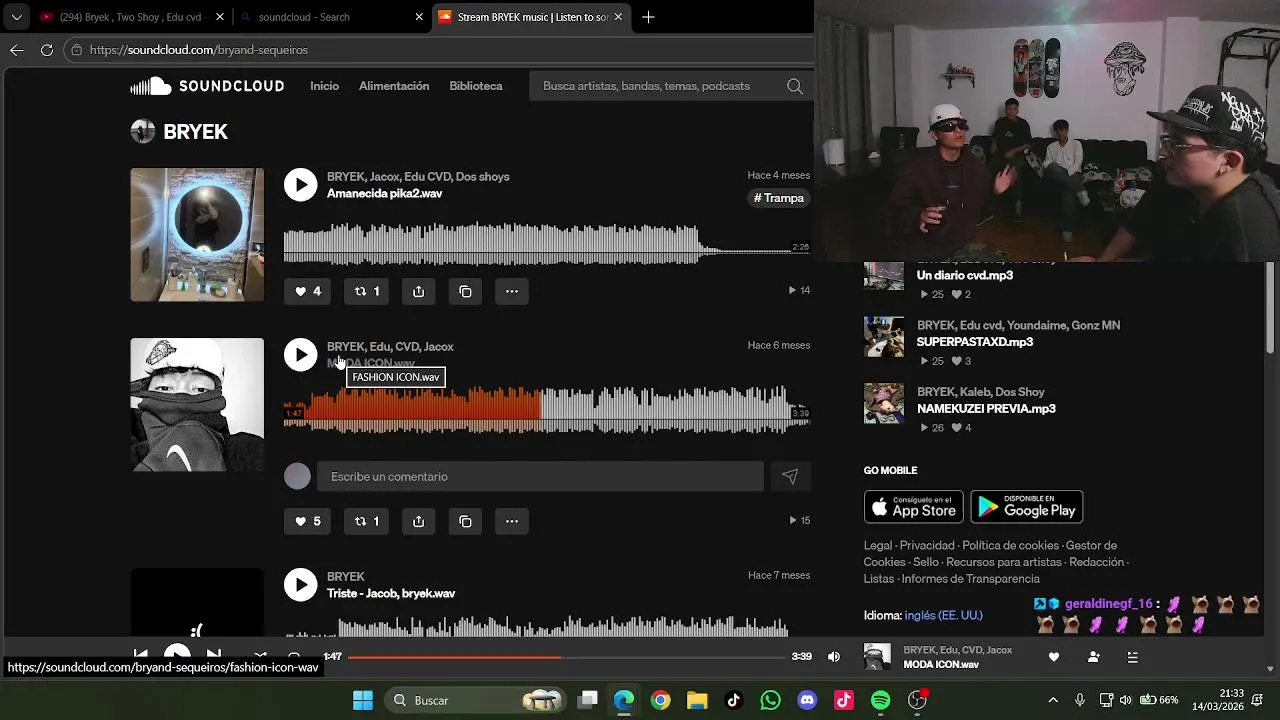Seek in MODA ICON.wav orange waveform
Viewport: 1280px width, 720px height.
tap(546, 409)
